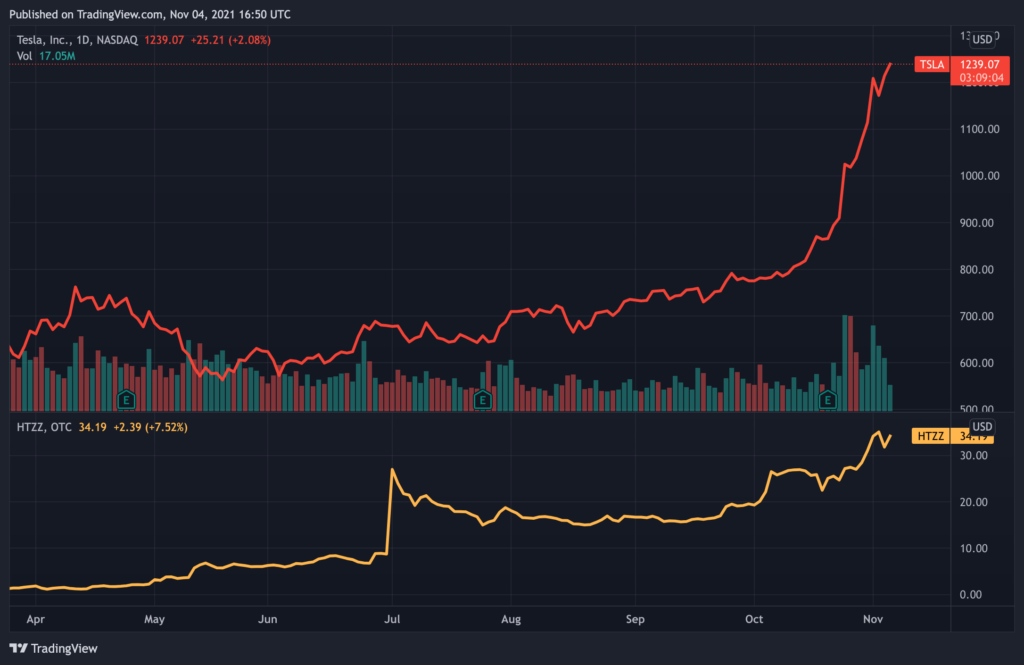Click the 0.00 axis label on the HTZZ pane
This screenshot has width=1024, height=665.
970,594
